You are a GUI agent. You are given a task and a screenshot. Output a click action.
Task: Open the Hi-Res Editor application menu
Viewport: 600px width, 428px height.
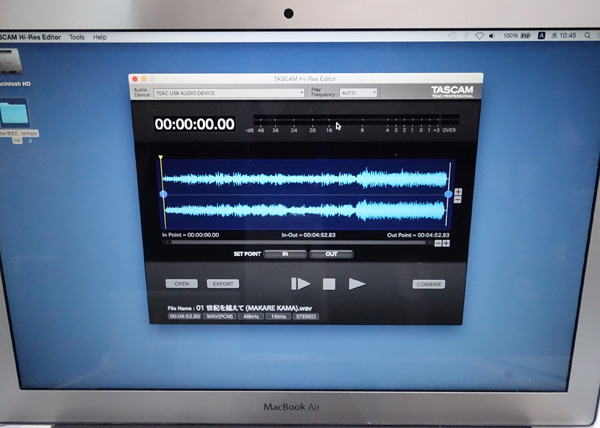coord(30,37)
